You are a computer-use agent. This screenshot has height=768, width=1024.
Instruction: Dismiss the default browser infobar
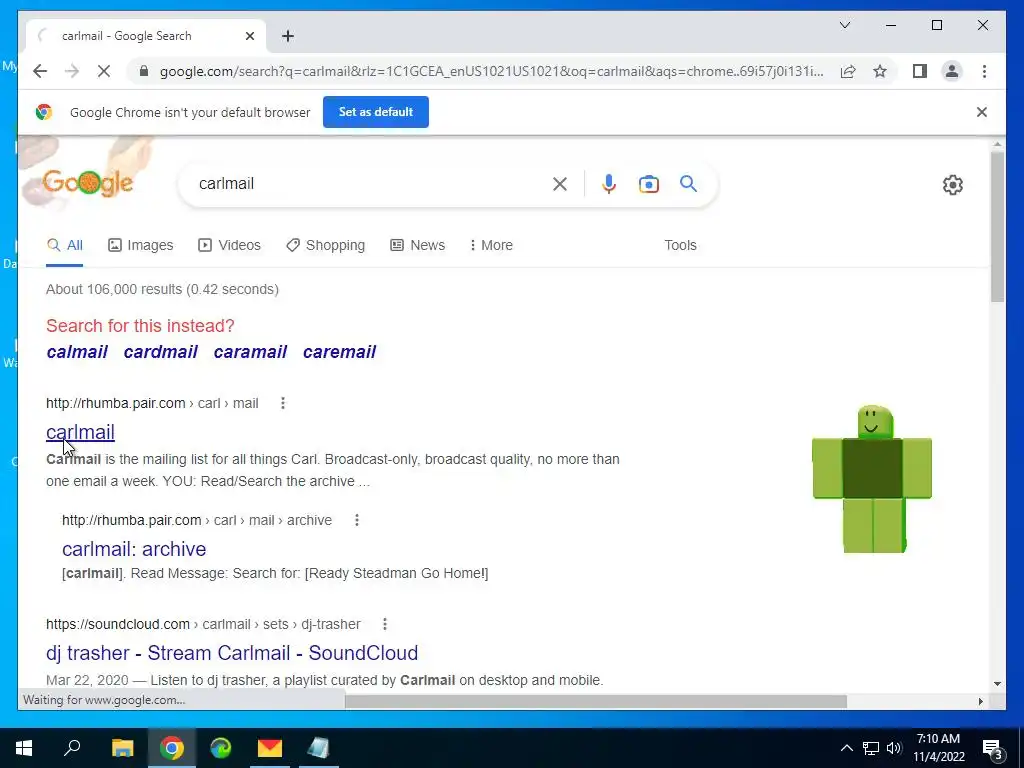pyautogui.click(x=982, y=112)
